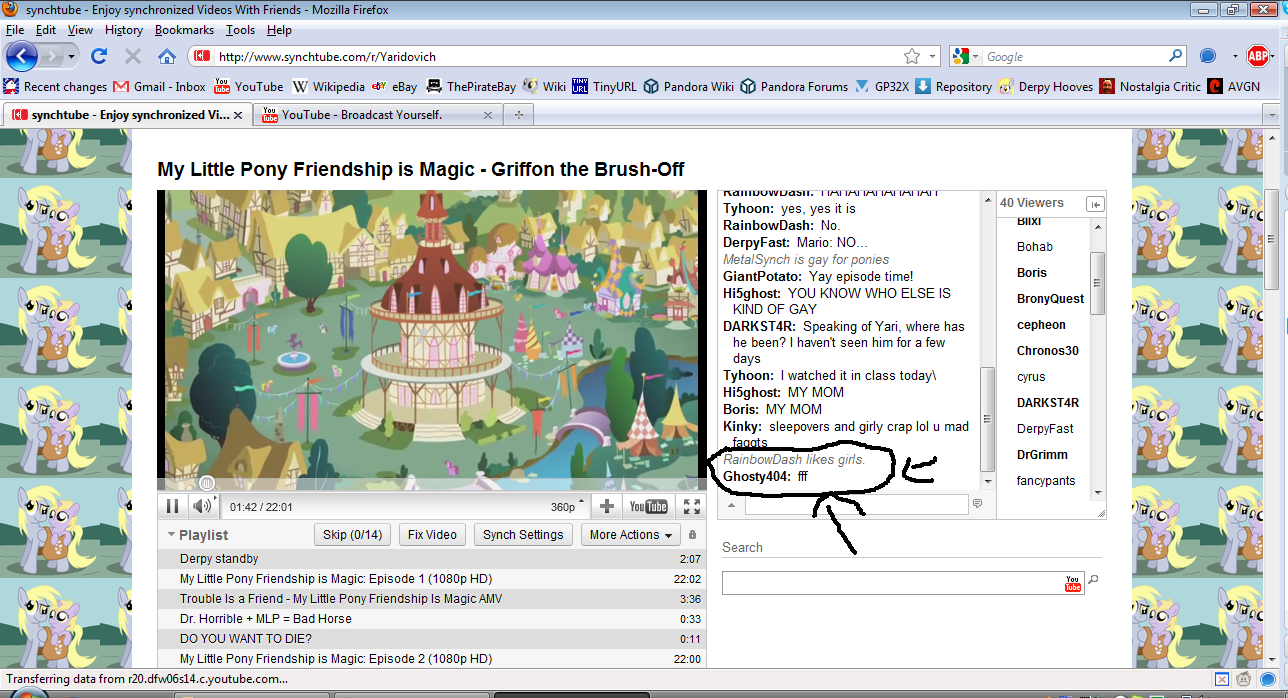Toggle the playlist lock icon
Image resolution: width=1288 pixels, height=698 pixels.
coord(693,535)
